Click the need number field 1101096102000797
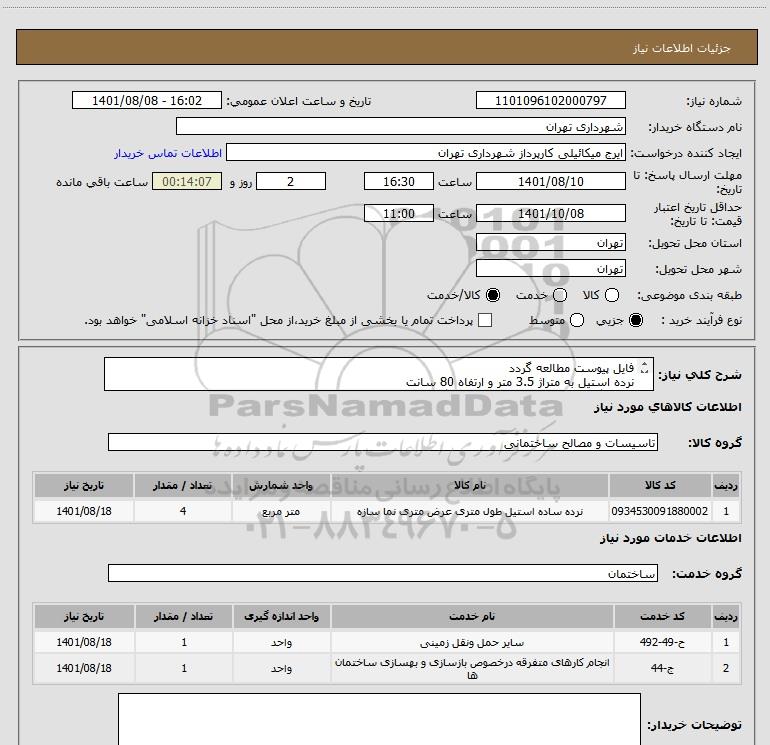Image resolution: width=770 pixels, height=745 pixels. tap(550, 100)
